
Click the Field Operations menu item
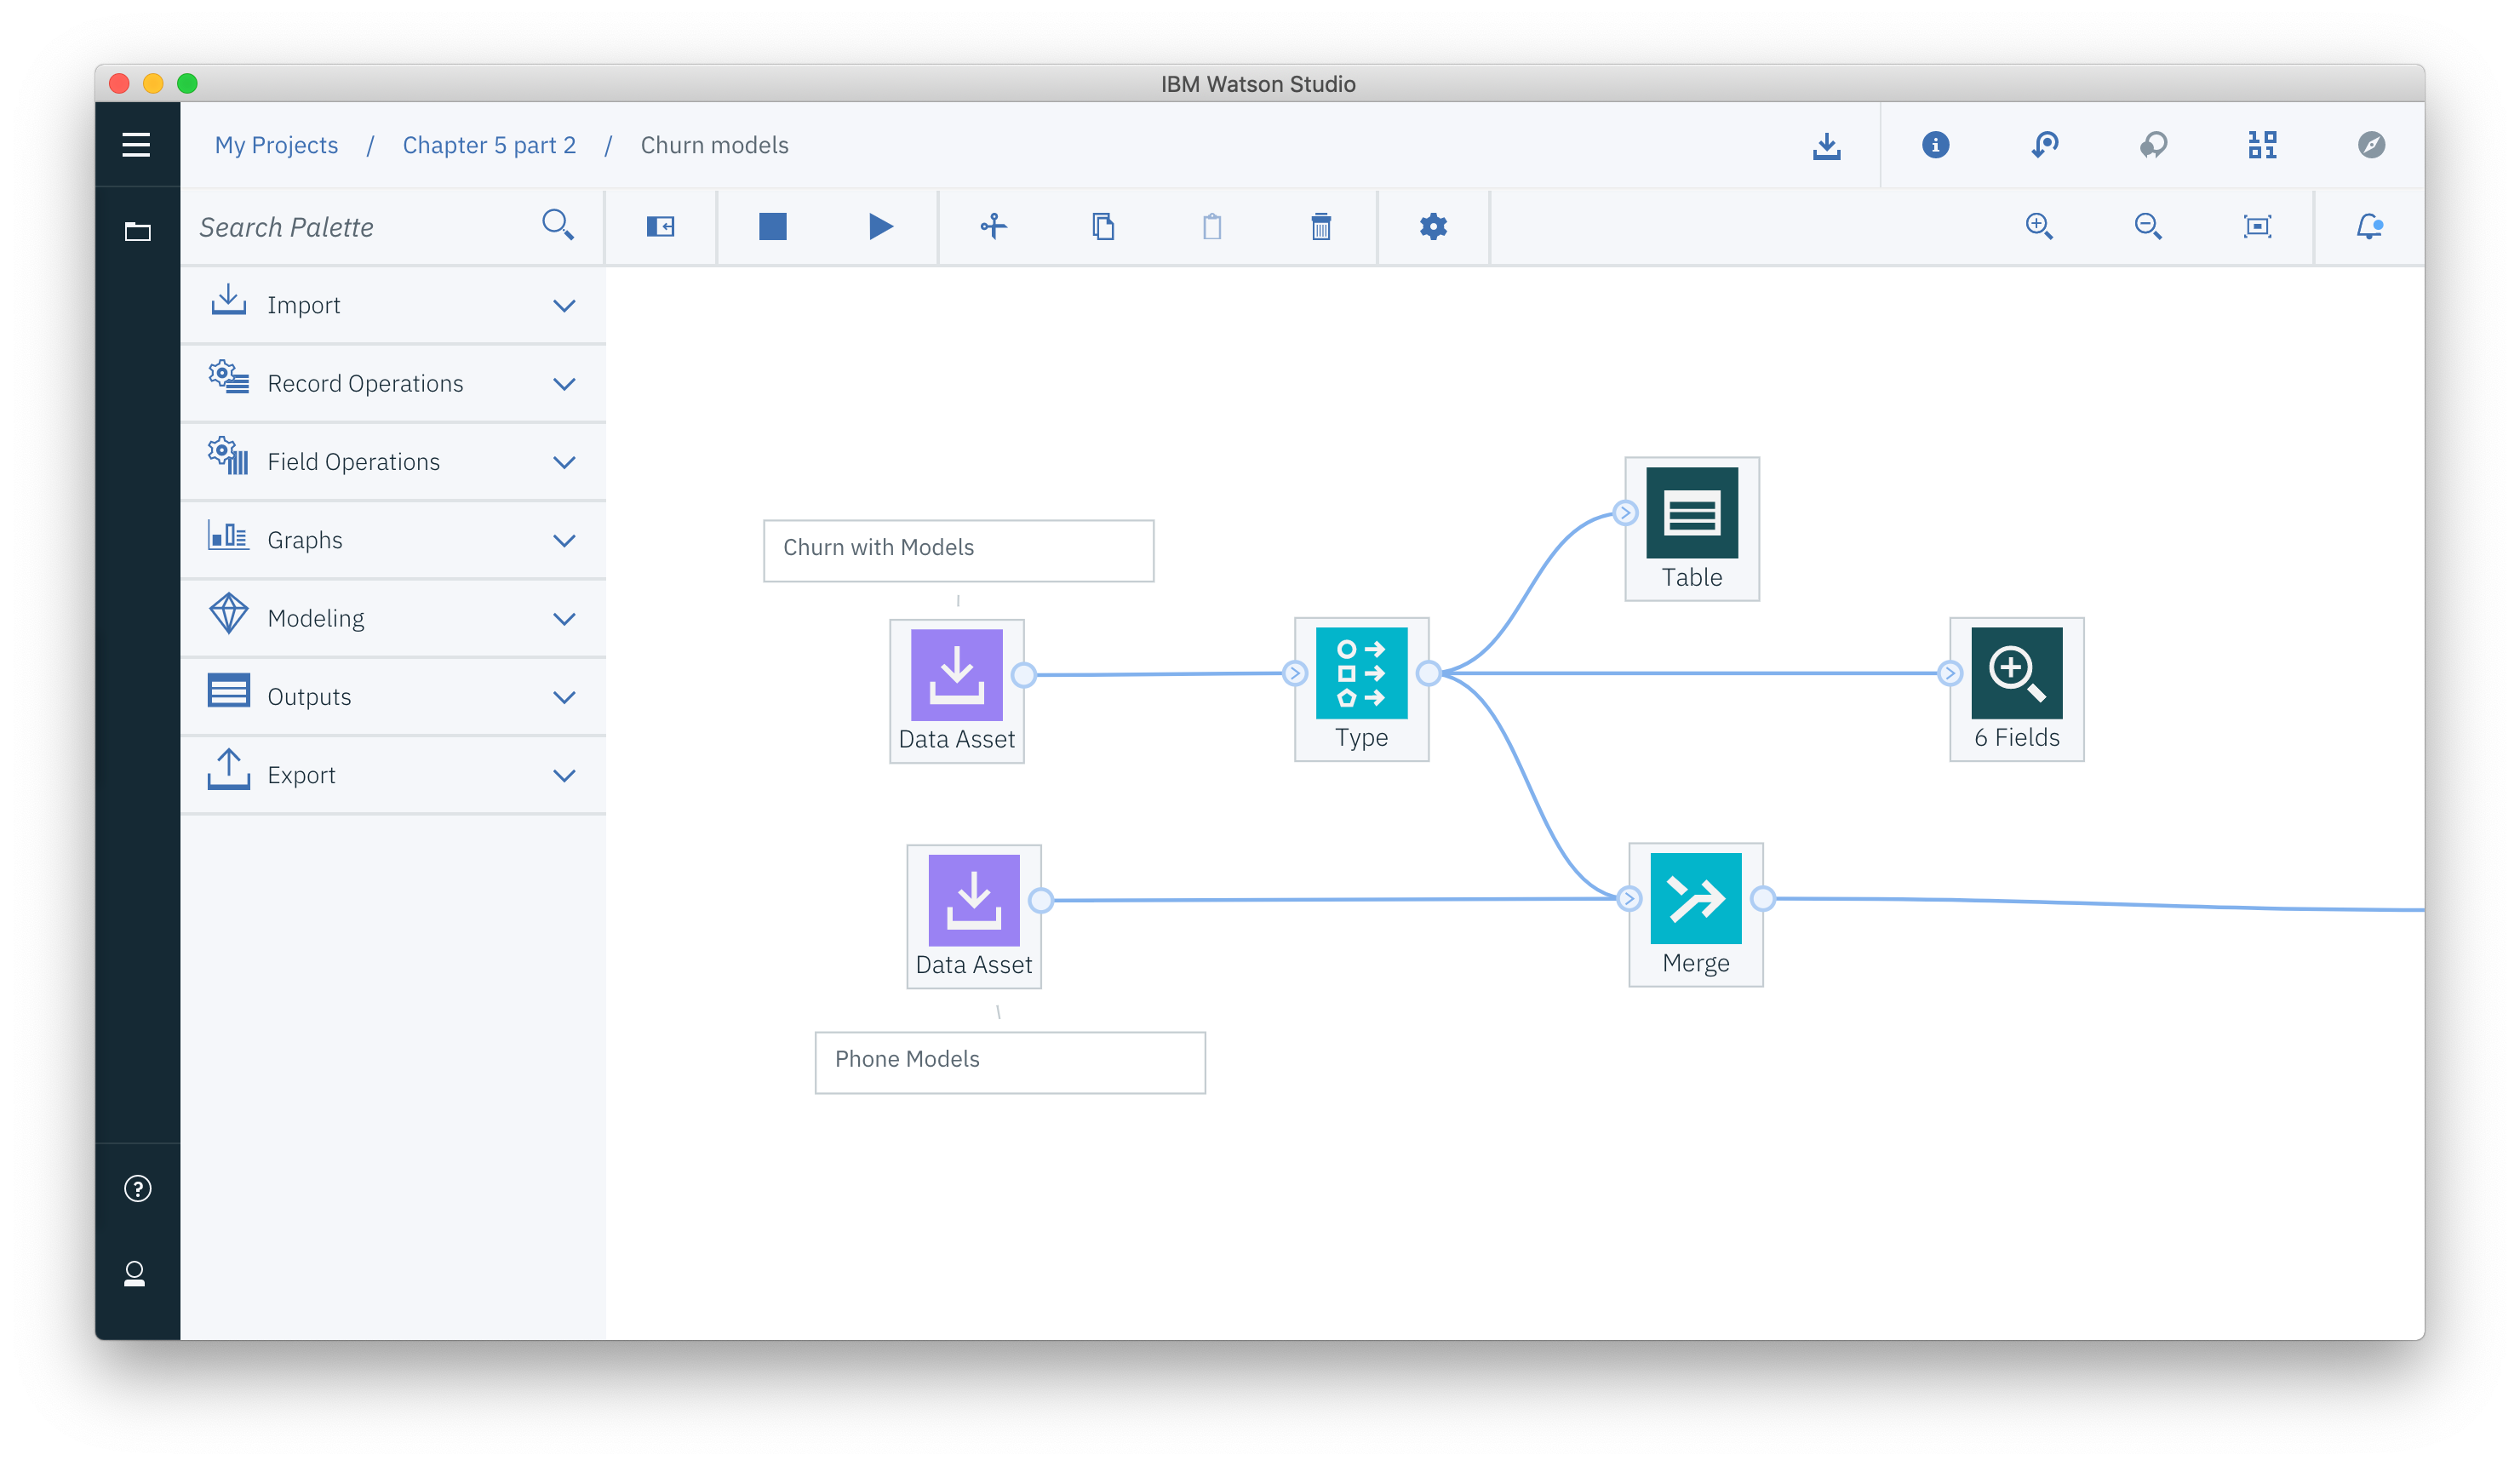click(x=391, y=461)
